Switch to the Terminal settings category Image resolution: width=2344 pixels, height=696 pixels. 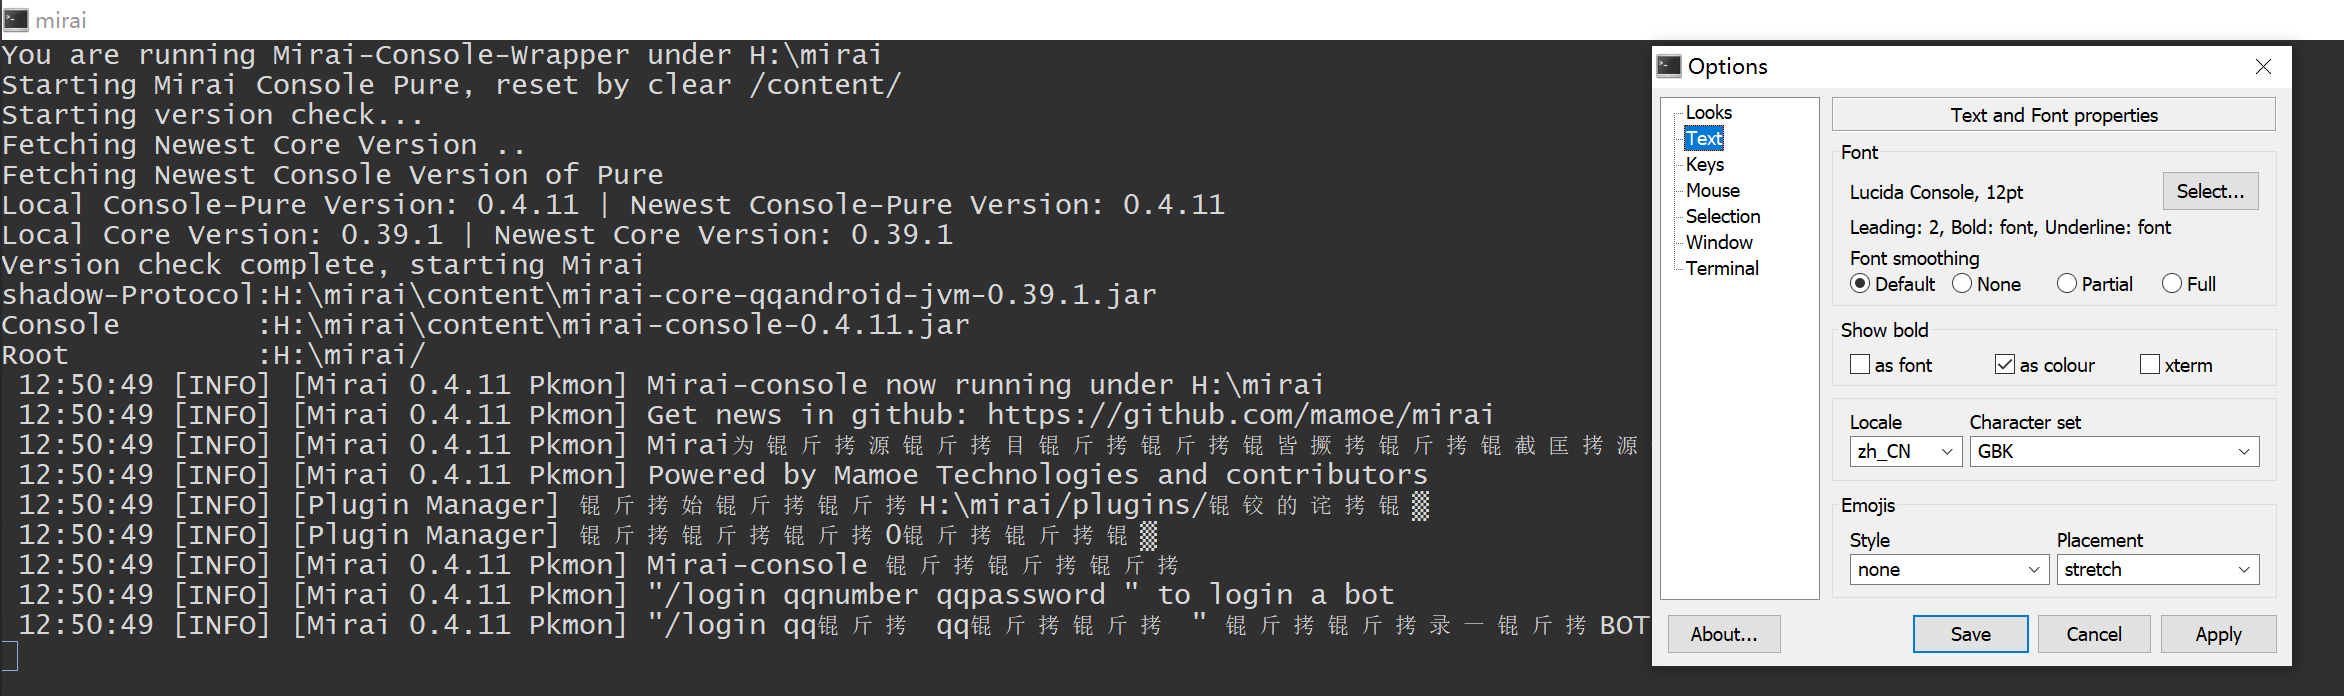[1721, 268]
